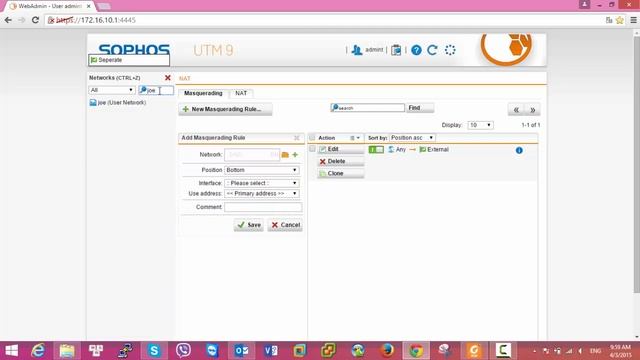The width and height of the screenshot is (640, 360).
Task: Open Firefox from the taskbar
Action: (x=387, y=350)
